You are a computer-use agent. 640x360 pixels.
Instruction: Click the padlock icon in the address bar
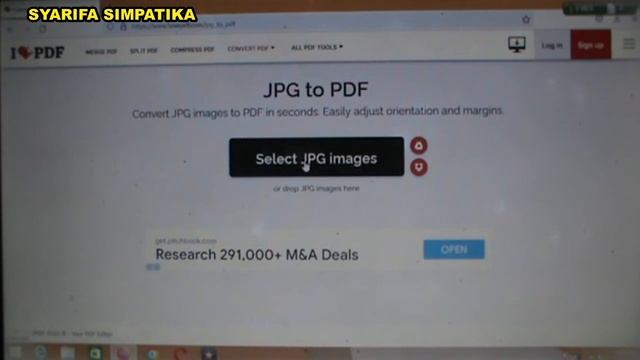[x=123, y=27]
